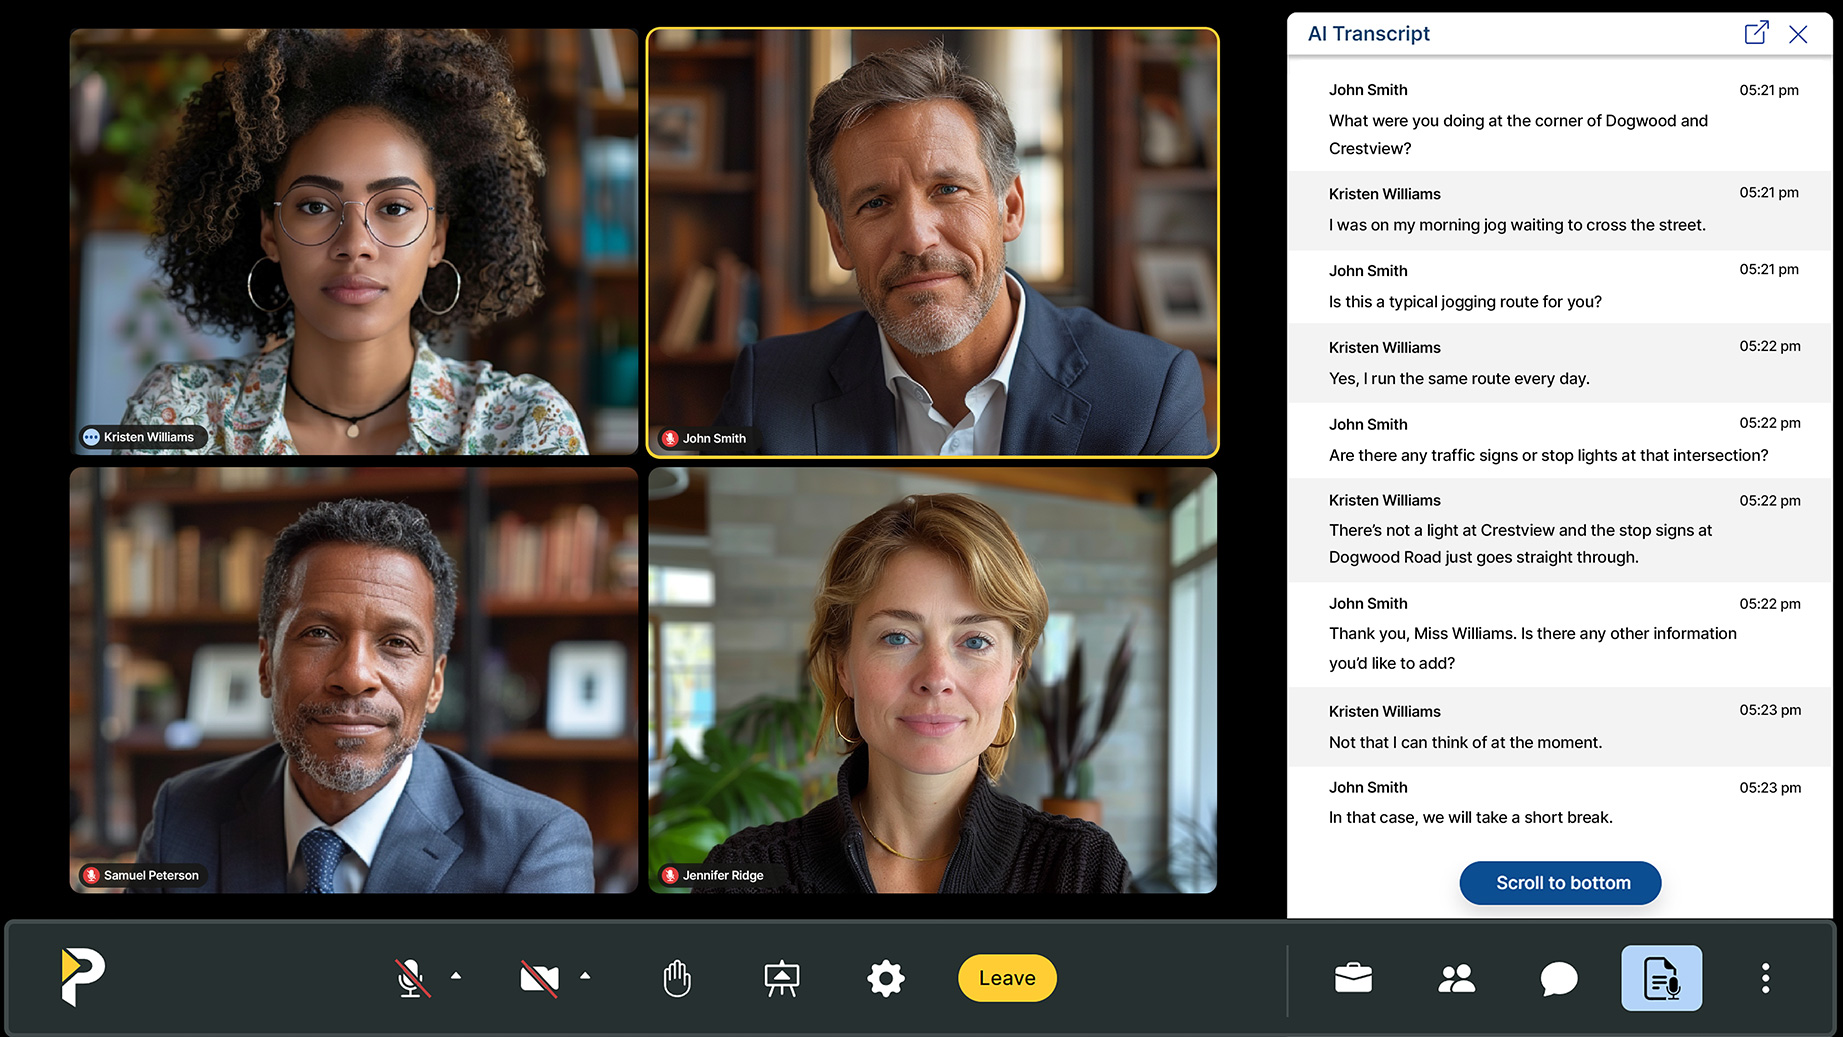The width and height of the screenshot is (1843, 1037).
Task: Select 'There's not a light at Crestview' line
Action: [1520, 544]
